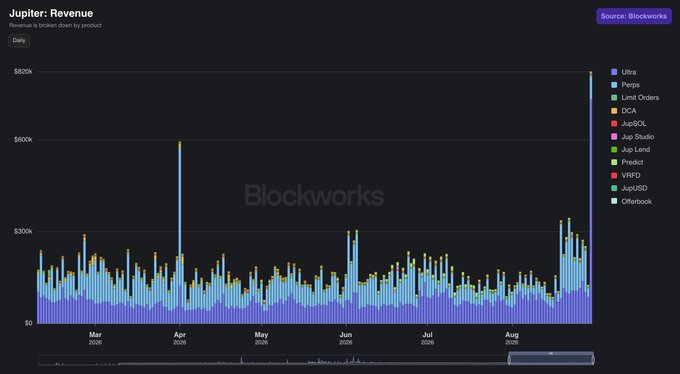Toggle the VRFD legend color swatch
680x374 pixels.
[614, 175]
